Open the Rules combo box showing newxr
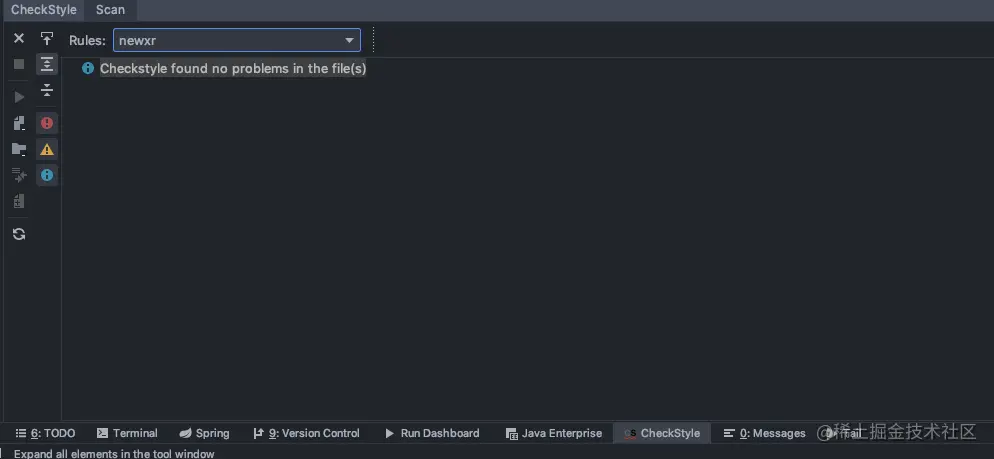Image resolution: width=994 pixels, height=459 pixels. point(236,41)
